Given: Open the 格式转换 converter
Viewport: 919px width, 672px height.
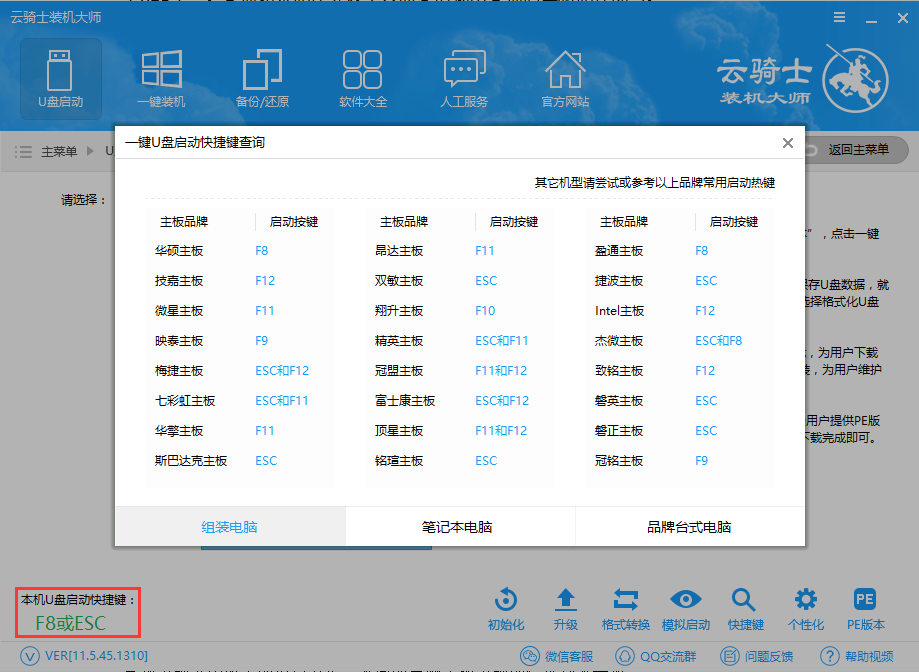Looking at the screenshot, I should [x=625, y=608].
